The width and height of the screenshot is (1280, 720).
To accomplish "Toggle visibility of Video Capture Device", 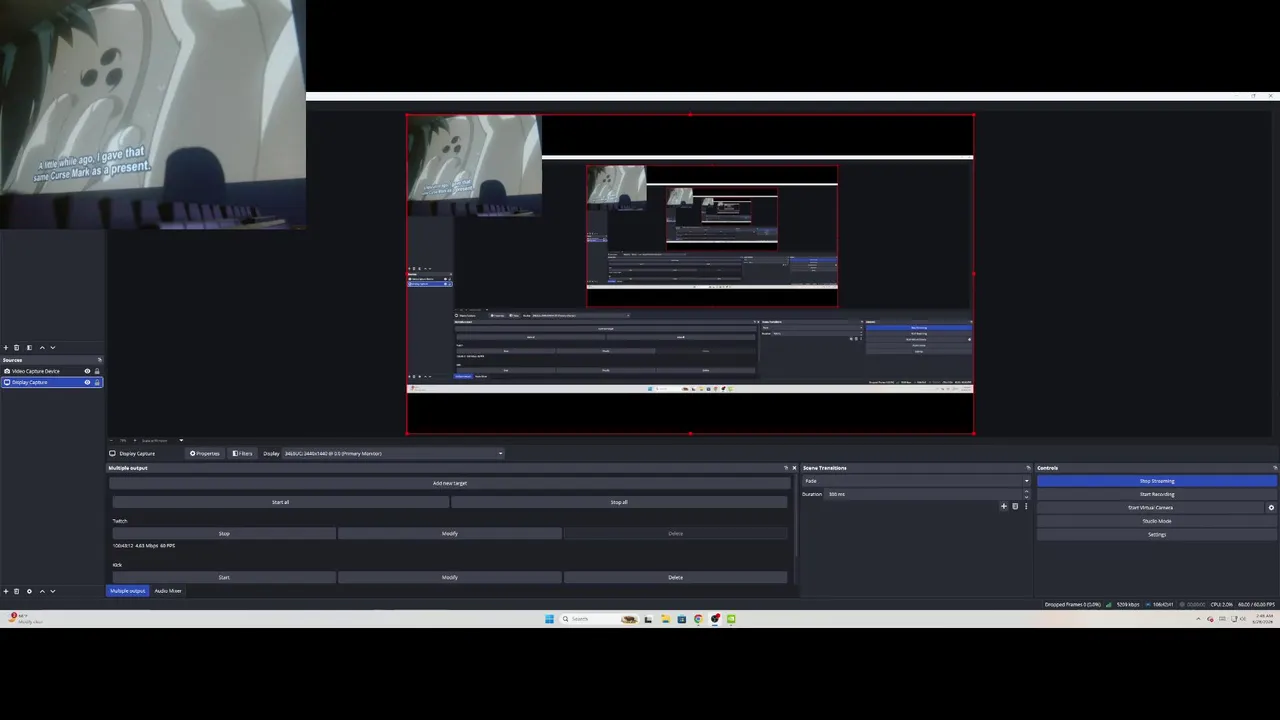I will coord(87,371).
